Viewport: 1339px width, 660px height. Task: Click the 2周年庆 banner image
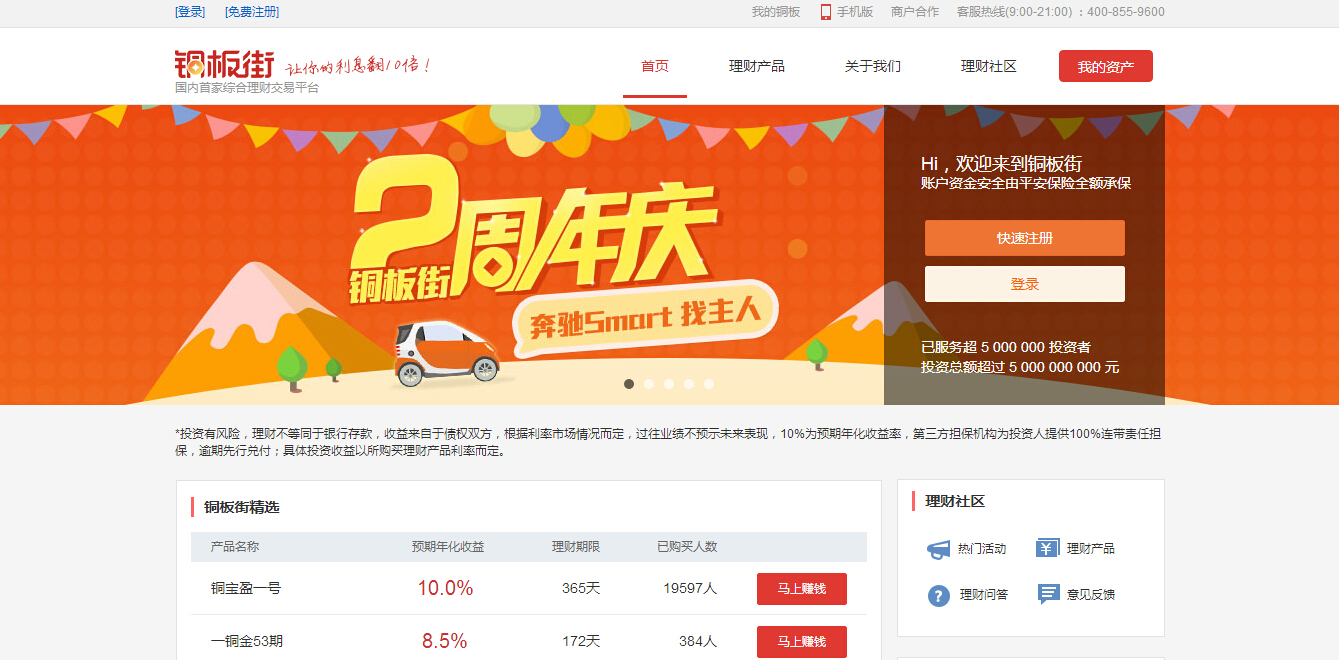click(x=442, y=255)
